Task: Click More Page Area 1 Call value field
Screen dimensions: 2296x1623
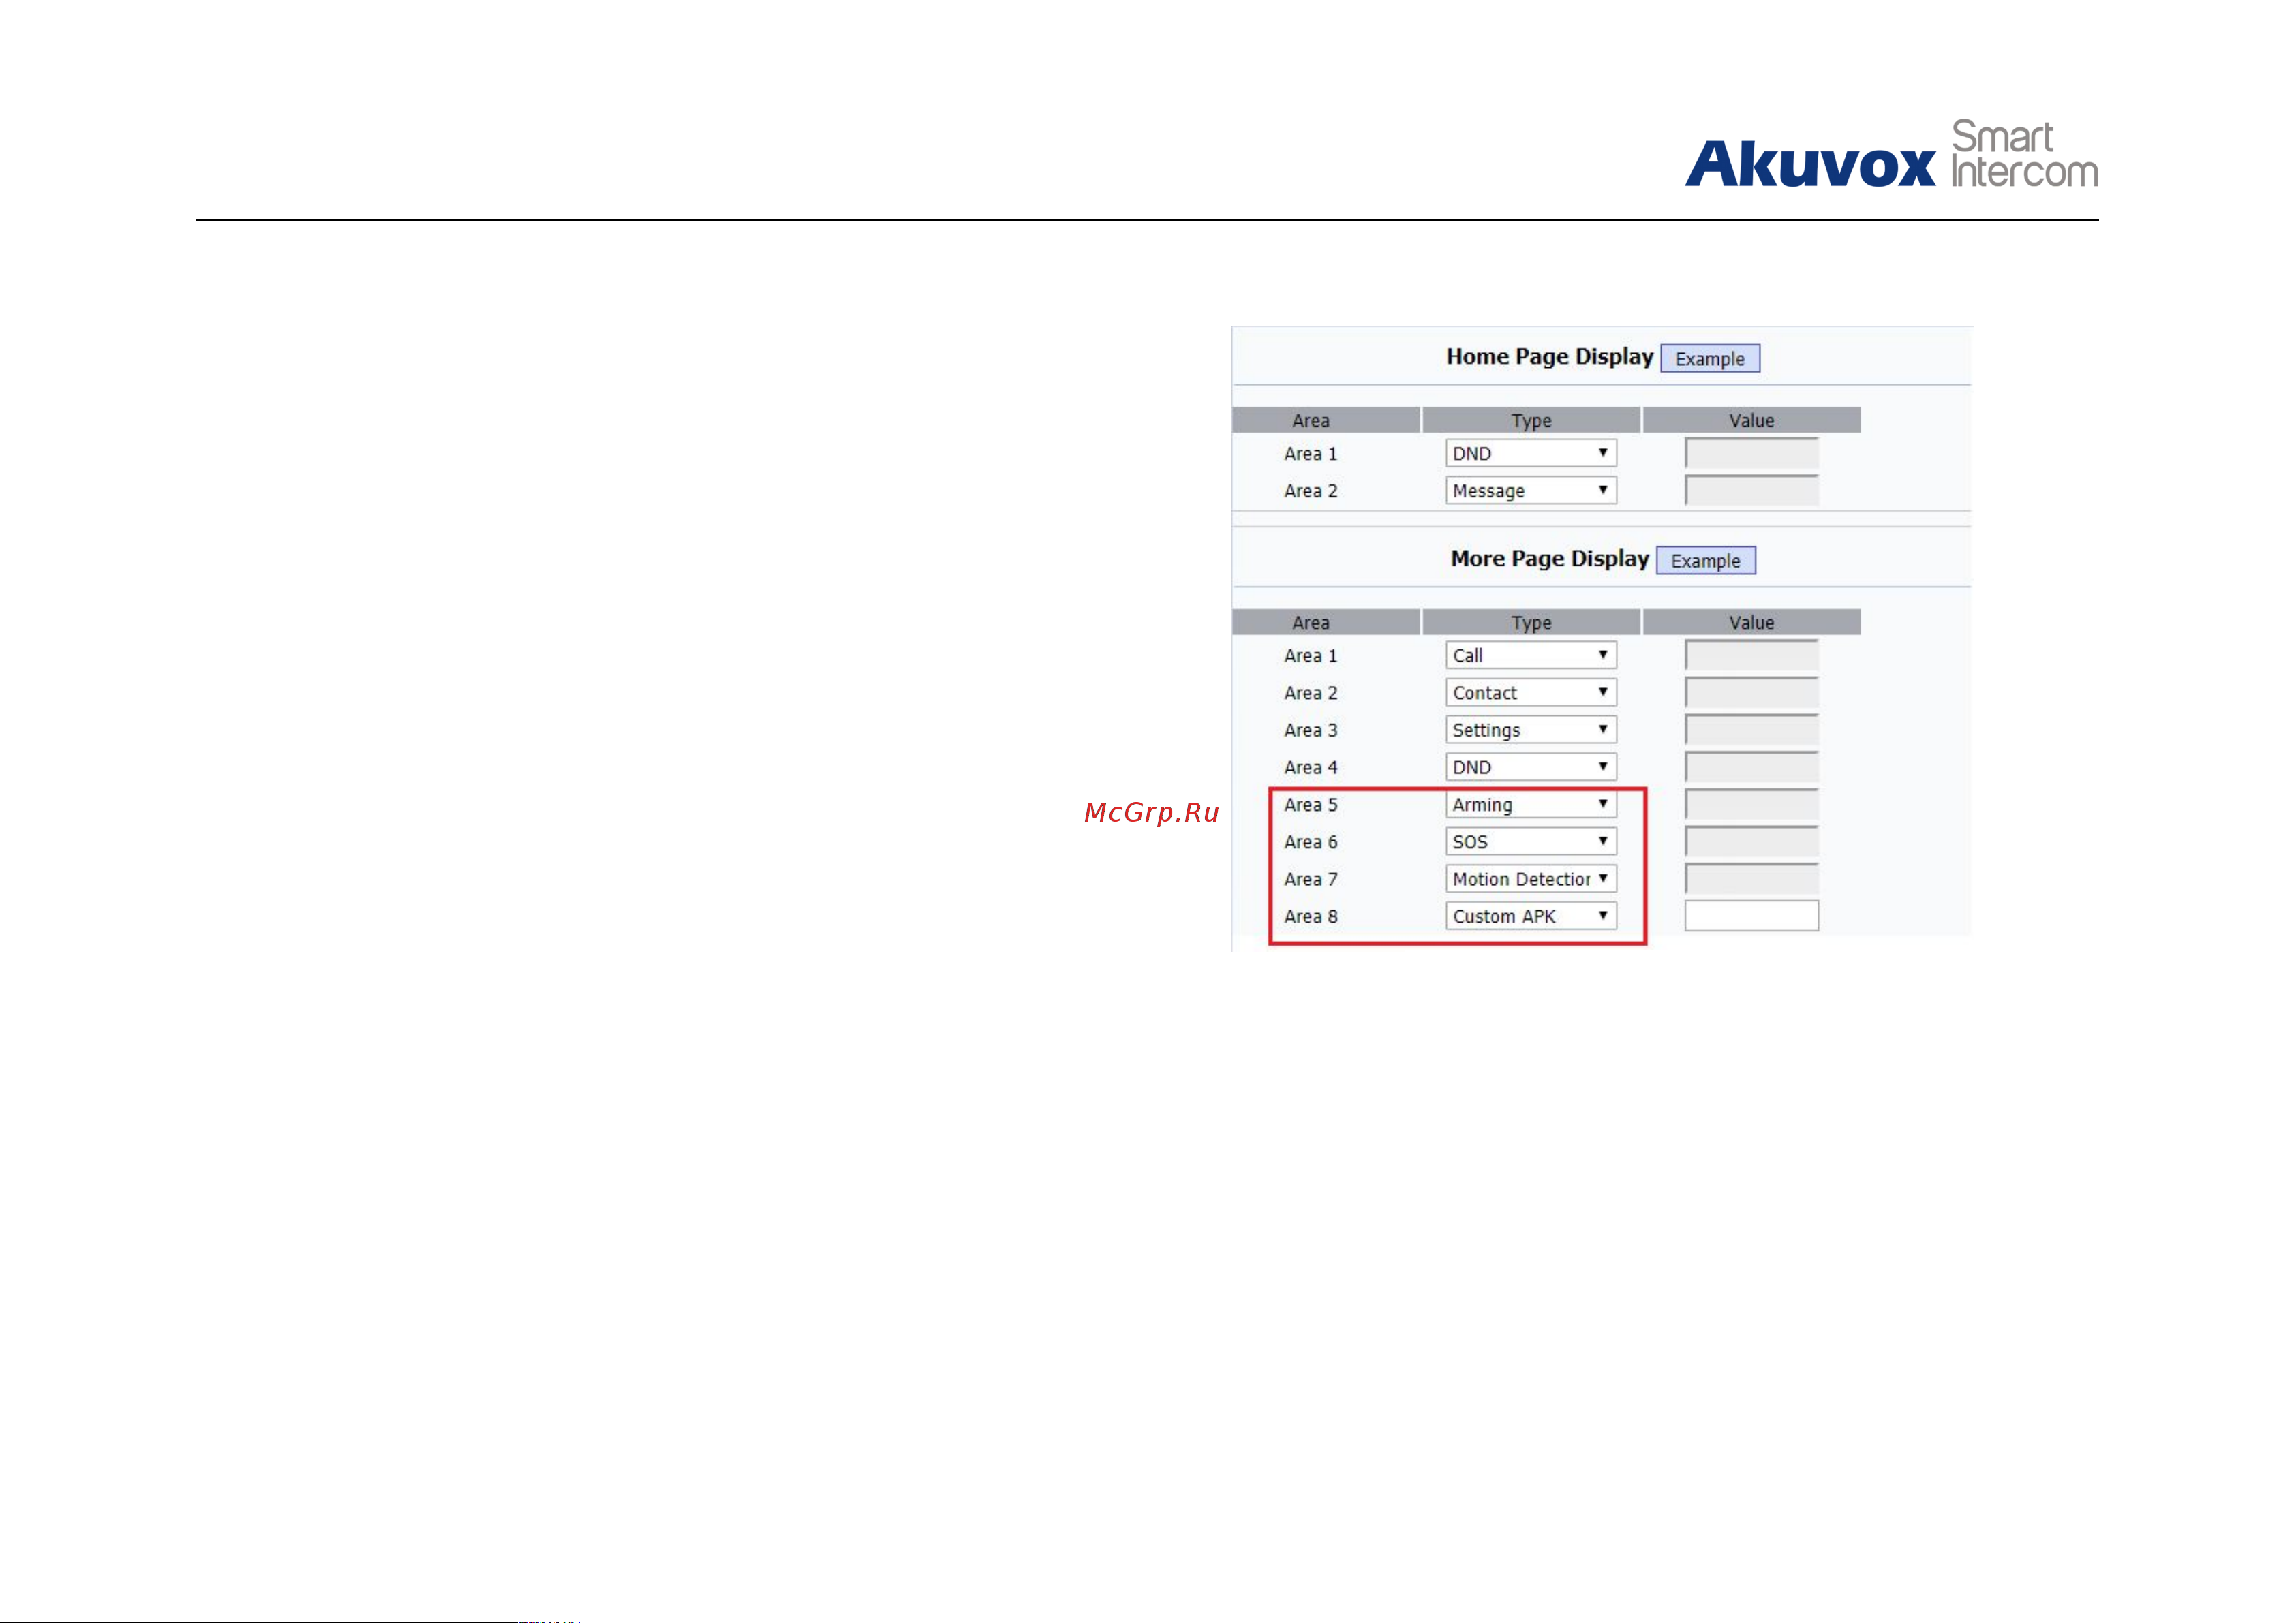Action: (x=1752, y=655)
